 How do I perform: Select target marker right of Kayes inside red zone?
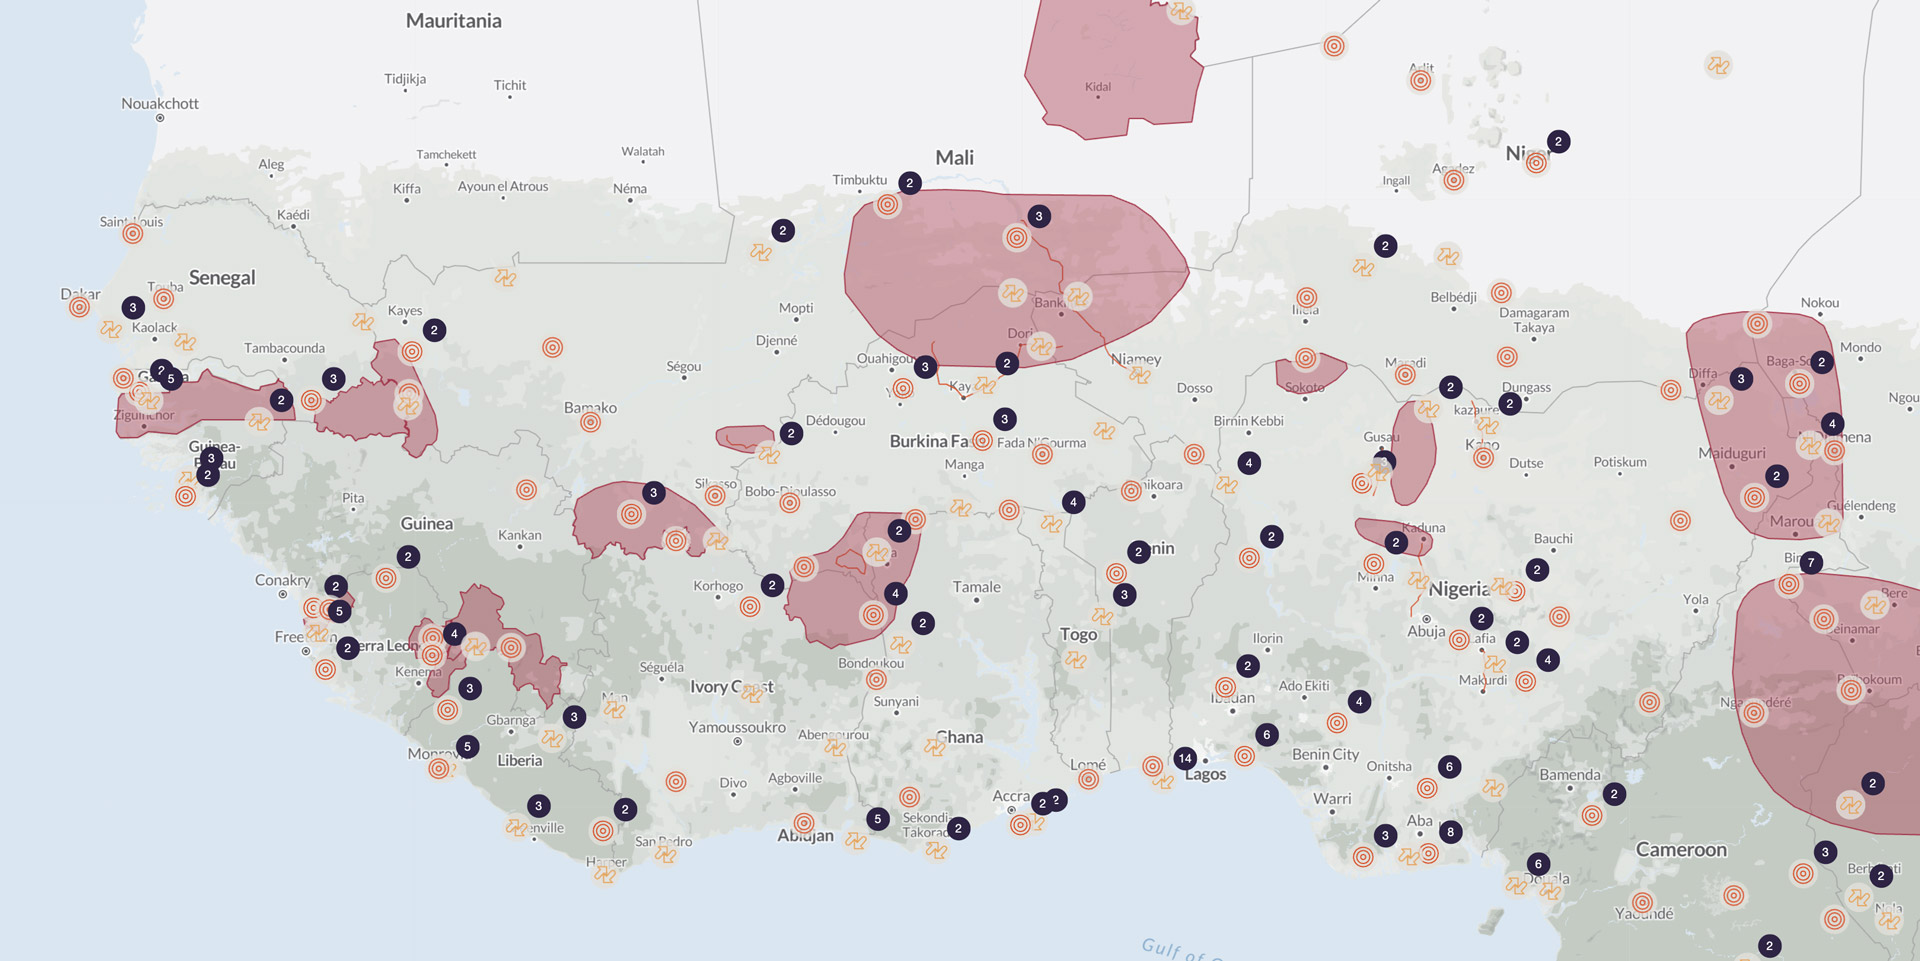[x=412, y=352]
